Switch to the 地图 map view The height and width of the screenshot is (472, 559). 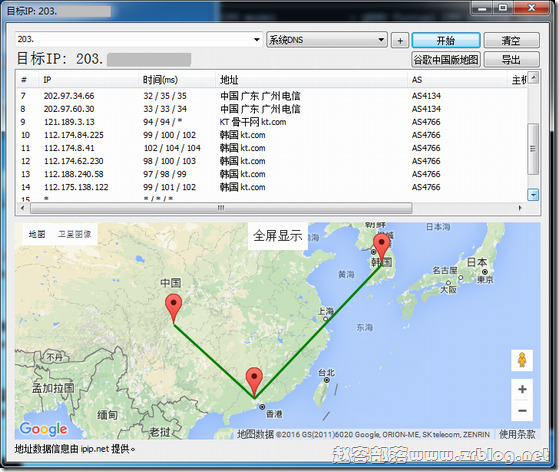coord(37,234)
